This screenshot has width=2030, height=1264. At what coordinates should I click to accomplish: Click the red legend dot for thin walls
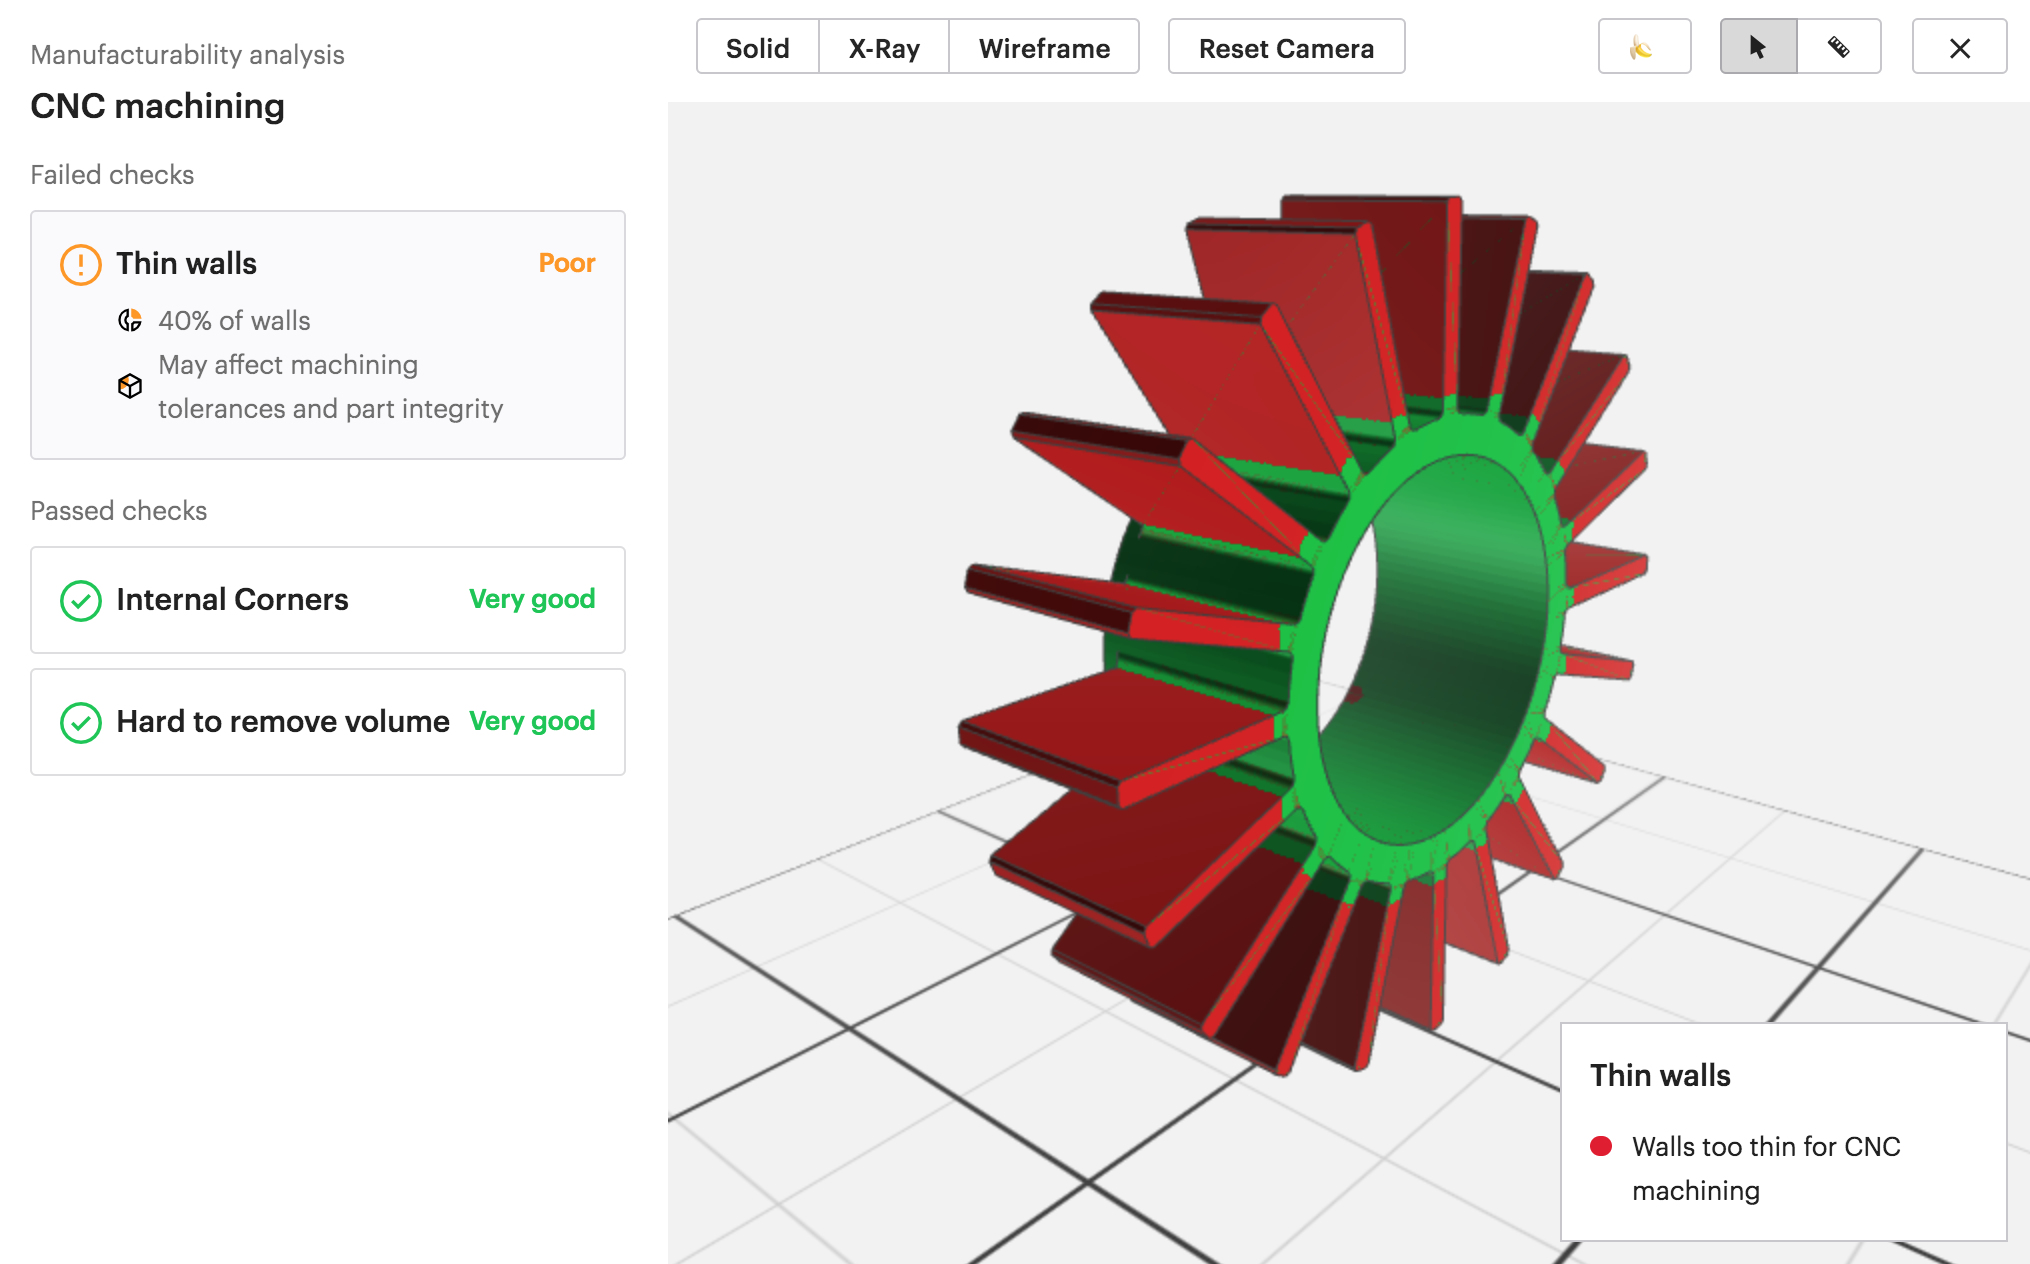pos(1601,1146)
